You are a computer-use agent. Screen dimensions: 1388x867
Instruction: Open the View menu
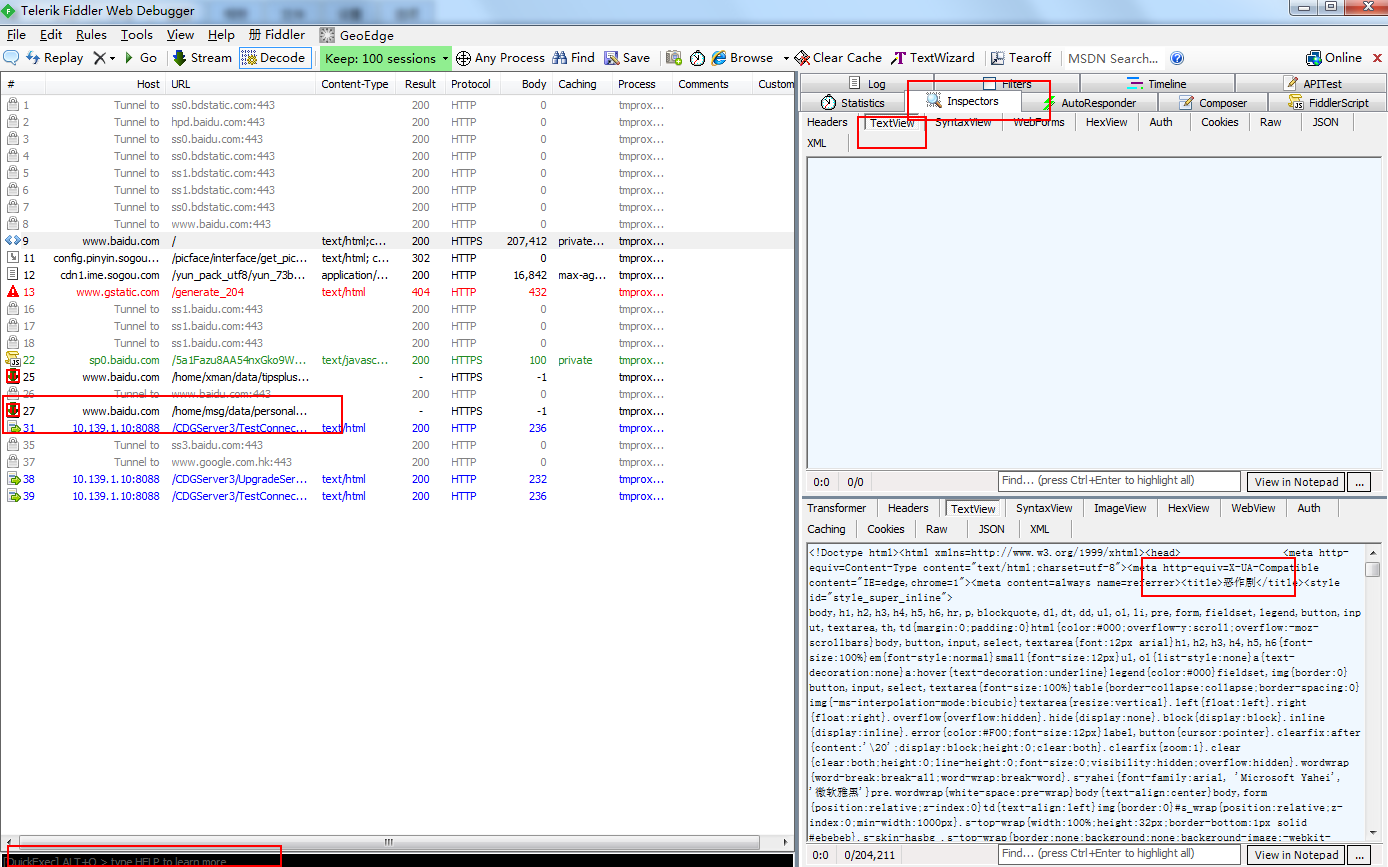point(180,35)
